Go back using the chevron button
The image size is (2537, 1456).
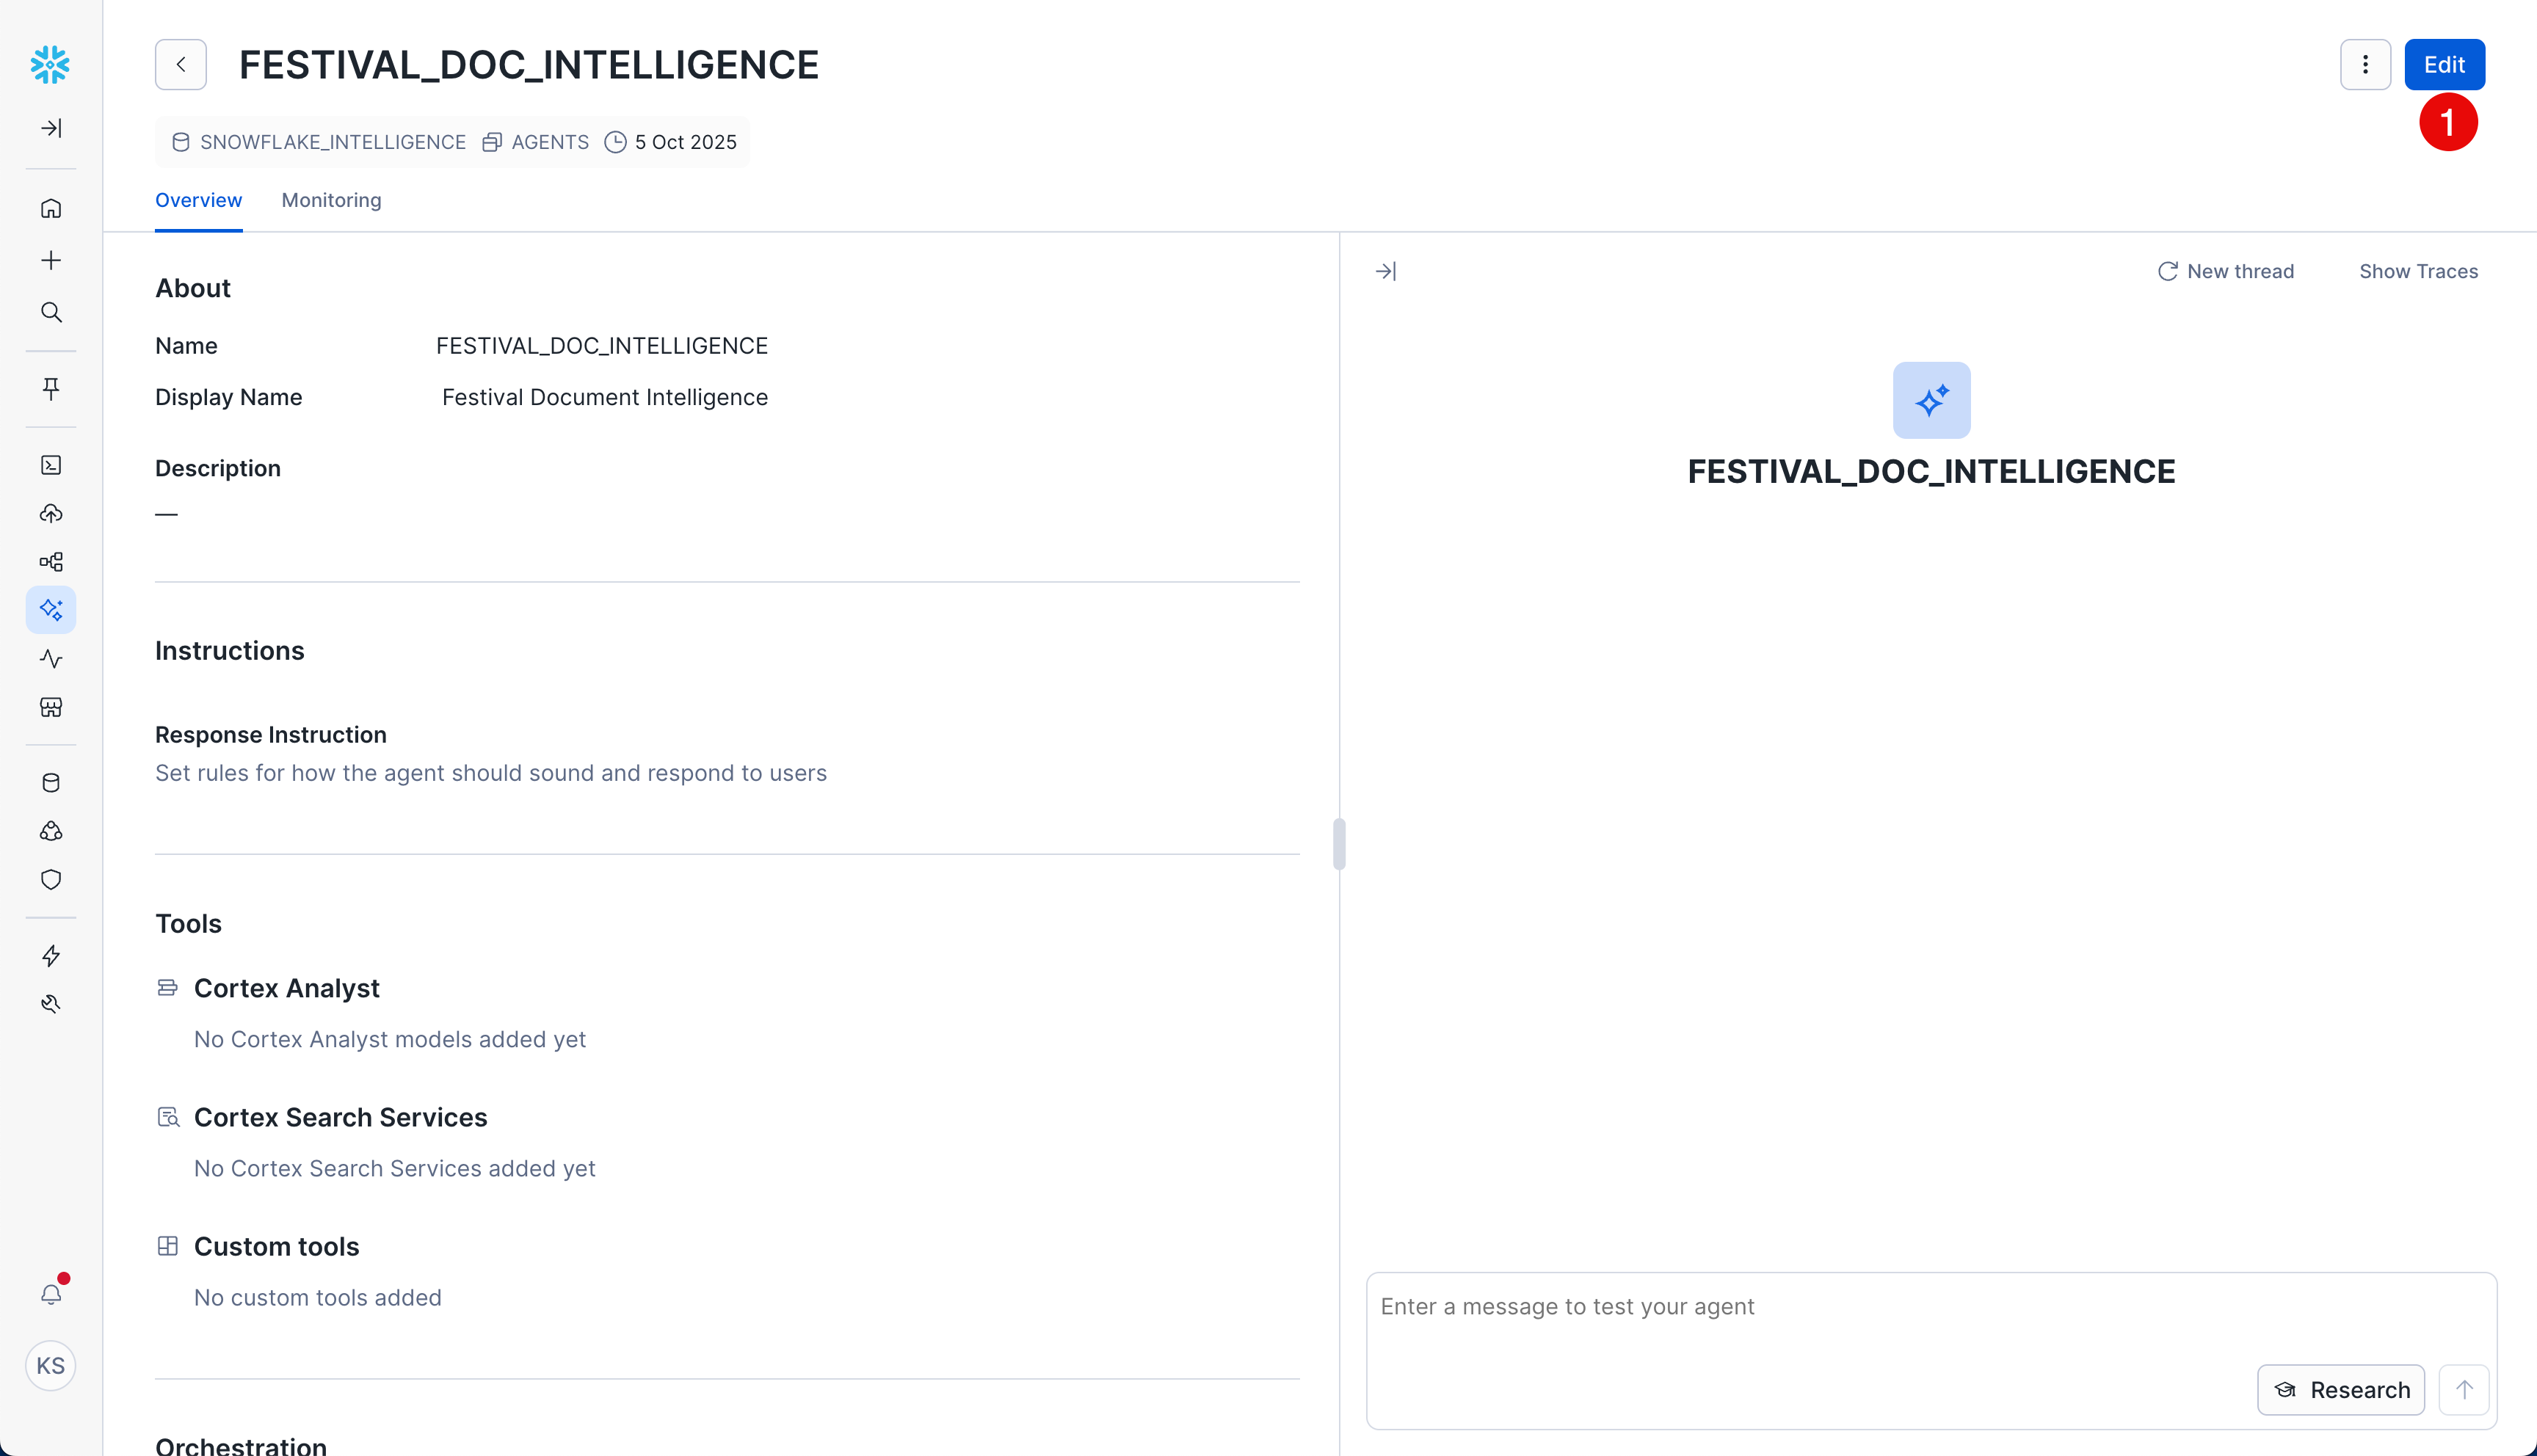tap(181, 65)
